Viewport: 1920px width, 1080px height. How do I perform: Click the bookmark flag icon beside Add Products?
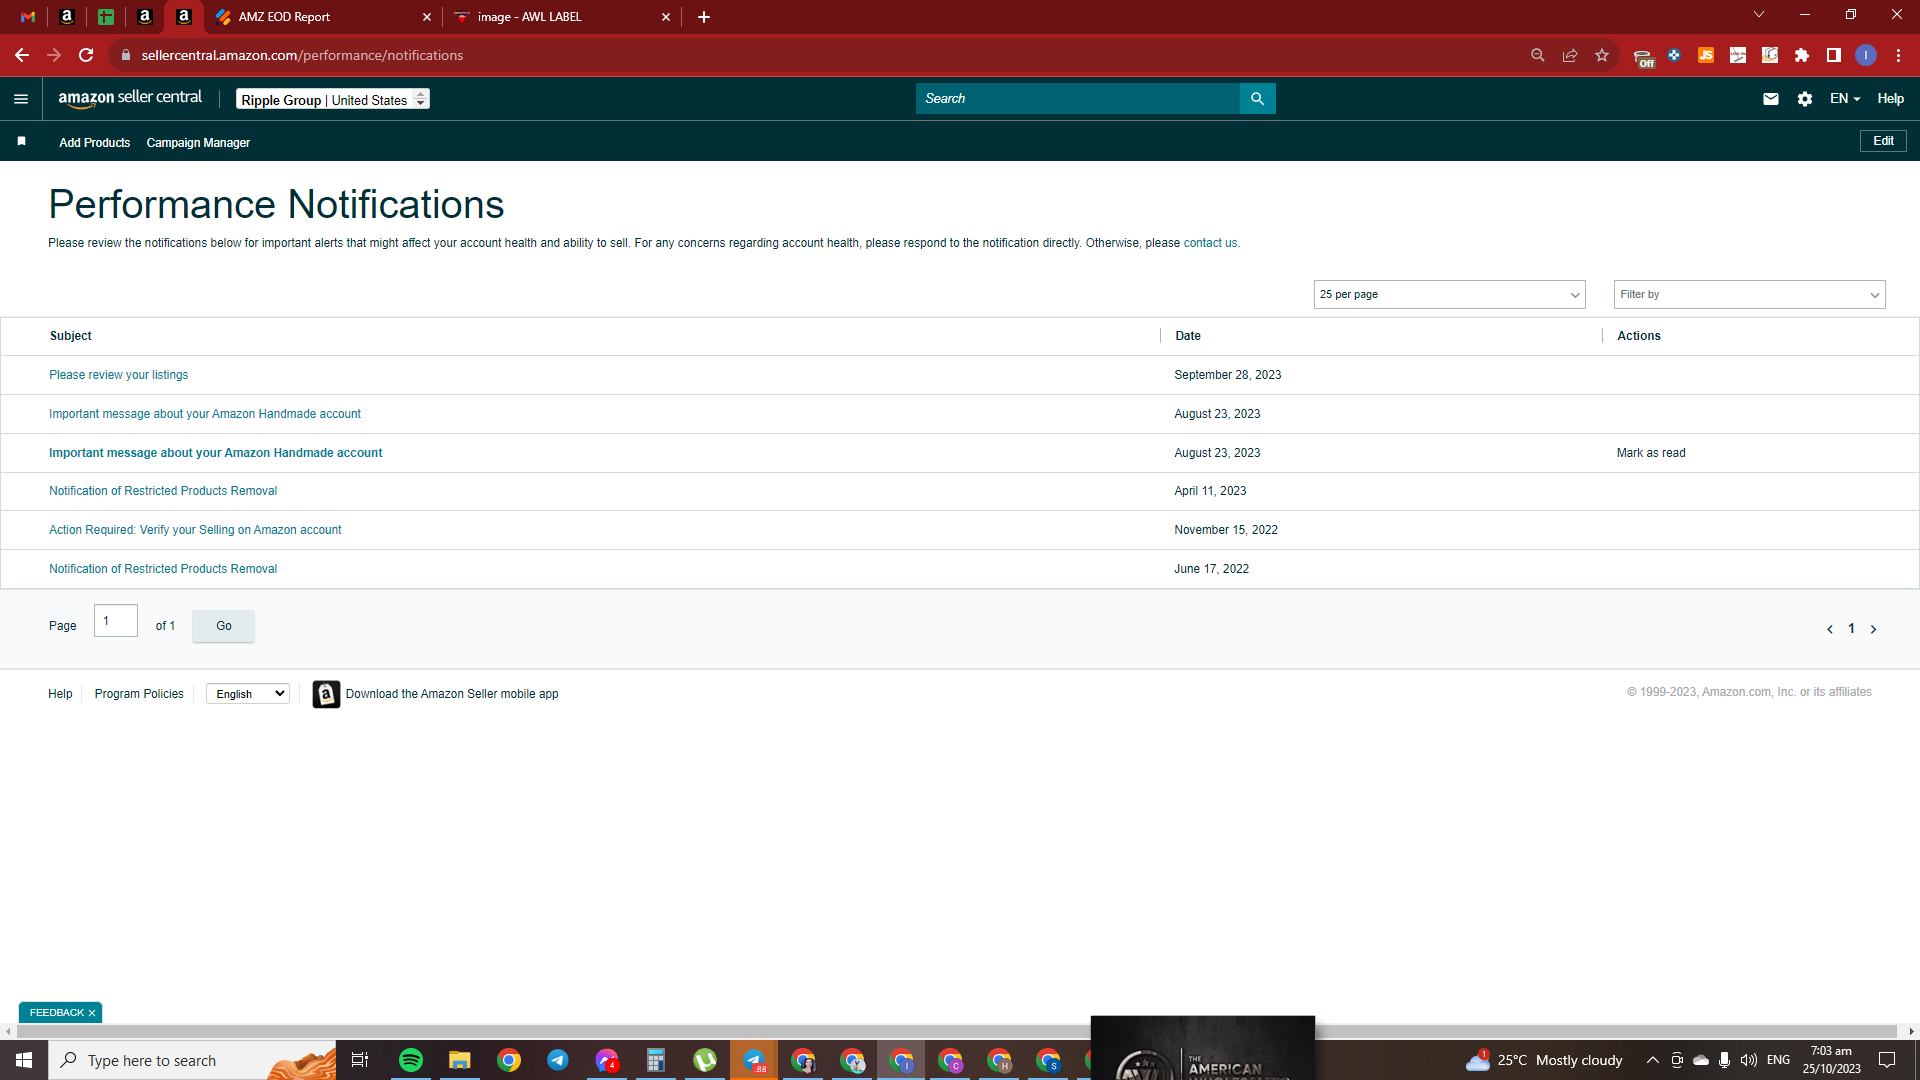coord(21,142)
